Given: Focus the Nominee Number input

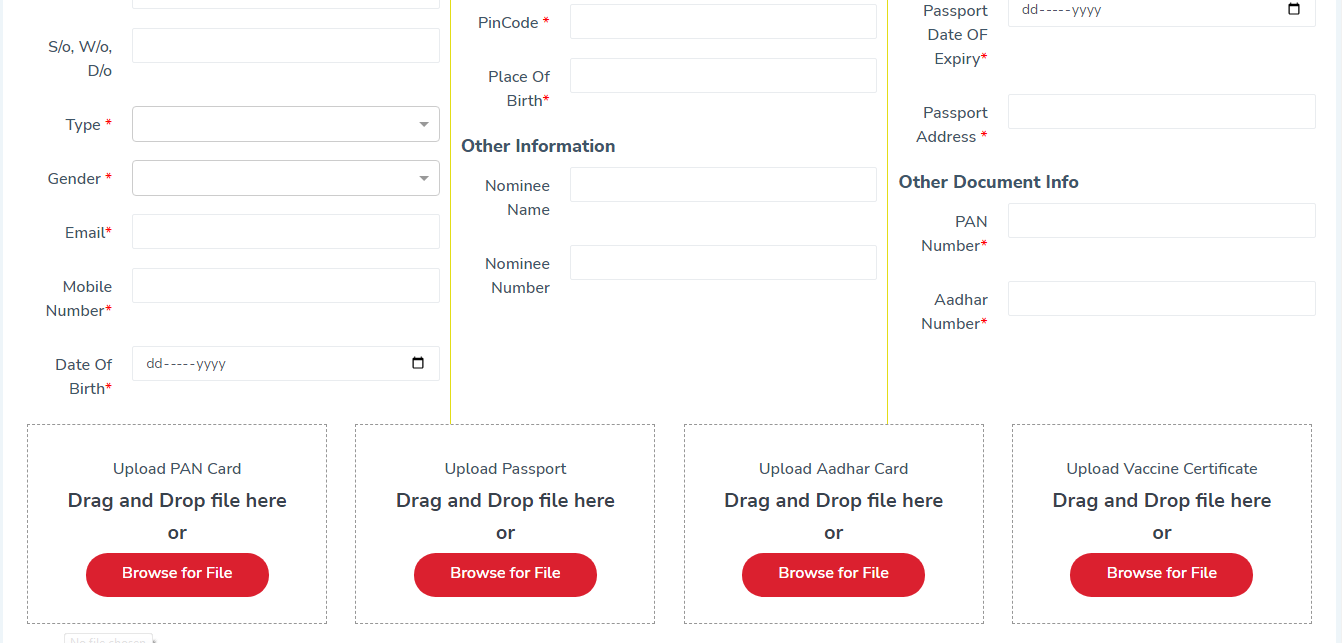Looking at the screenshot, I should click(x=723, y=262).
